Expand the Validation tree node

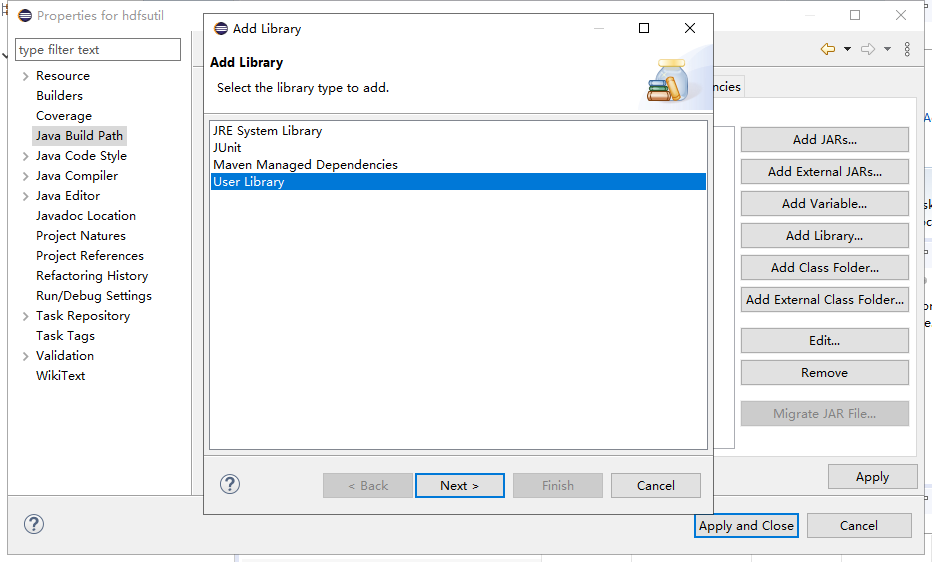pyautogui.click(x=25, y=356)
